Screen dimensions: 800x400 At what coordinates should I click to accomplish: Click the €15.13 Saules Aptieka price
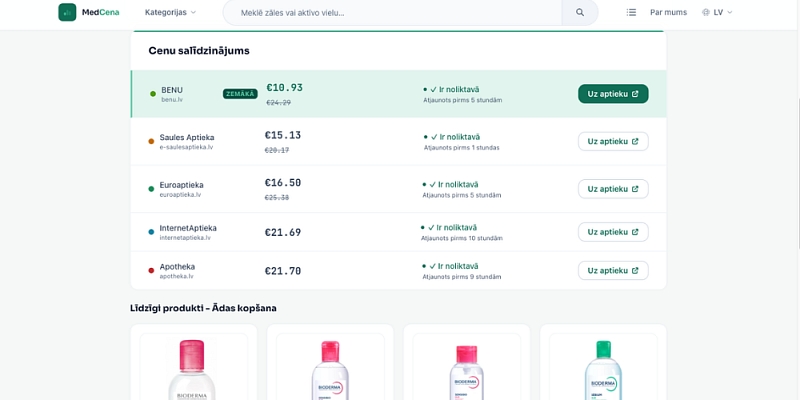[283, 135]
